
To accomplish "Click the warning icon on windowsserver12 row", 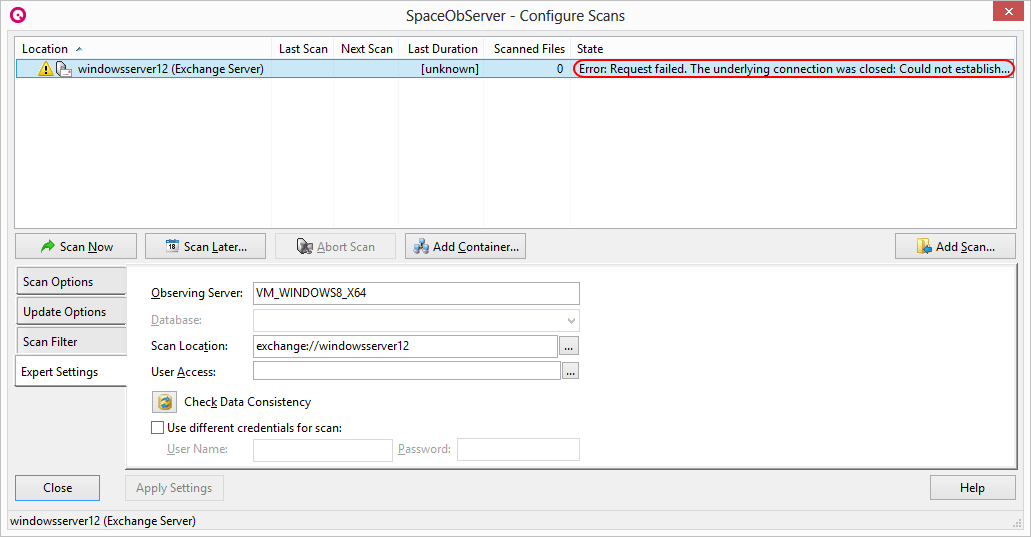I will point(45,69).
